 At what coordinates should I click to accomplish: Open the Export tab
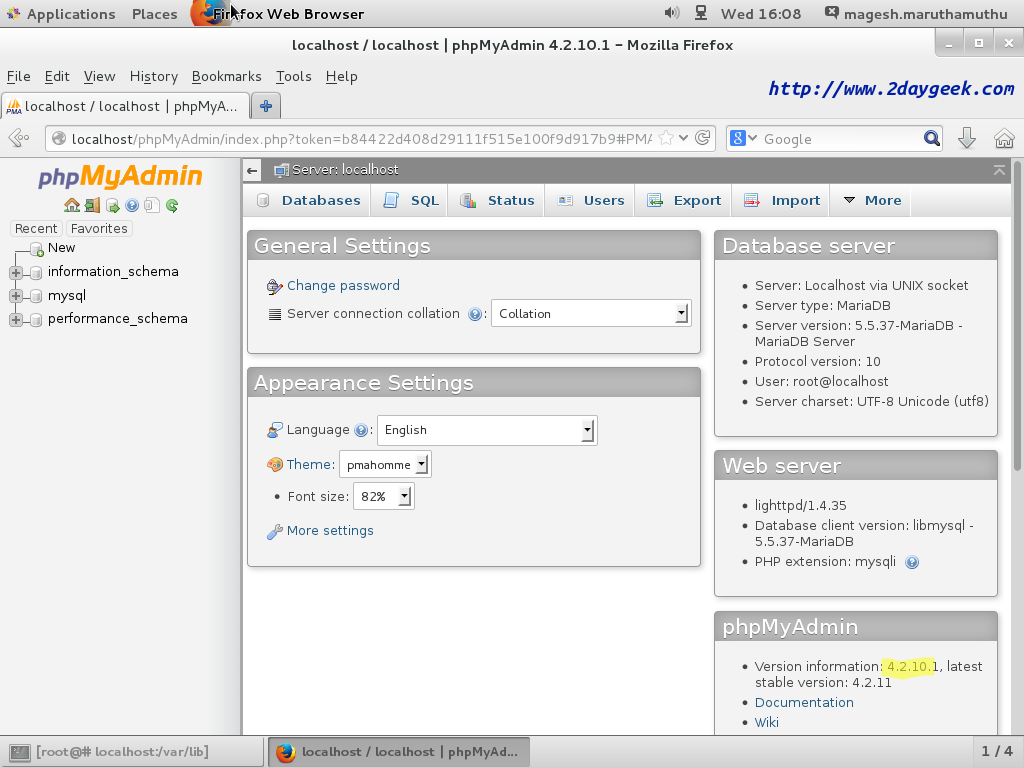pyautogui.click(x=683, y=200)
